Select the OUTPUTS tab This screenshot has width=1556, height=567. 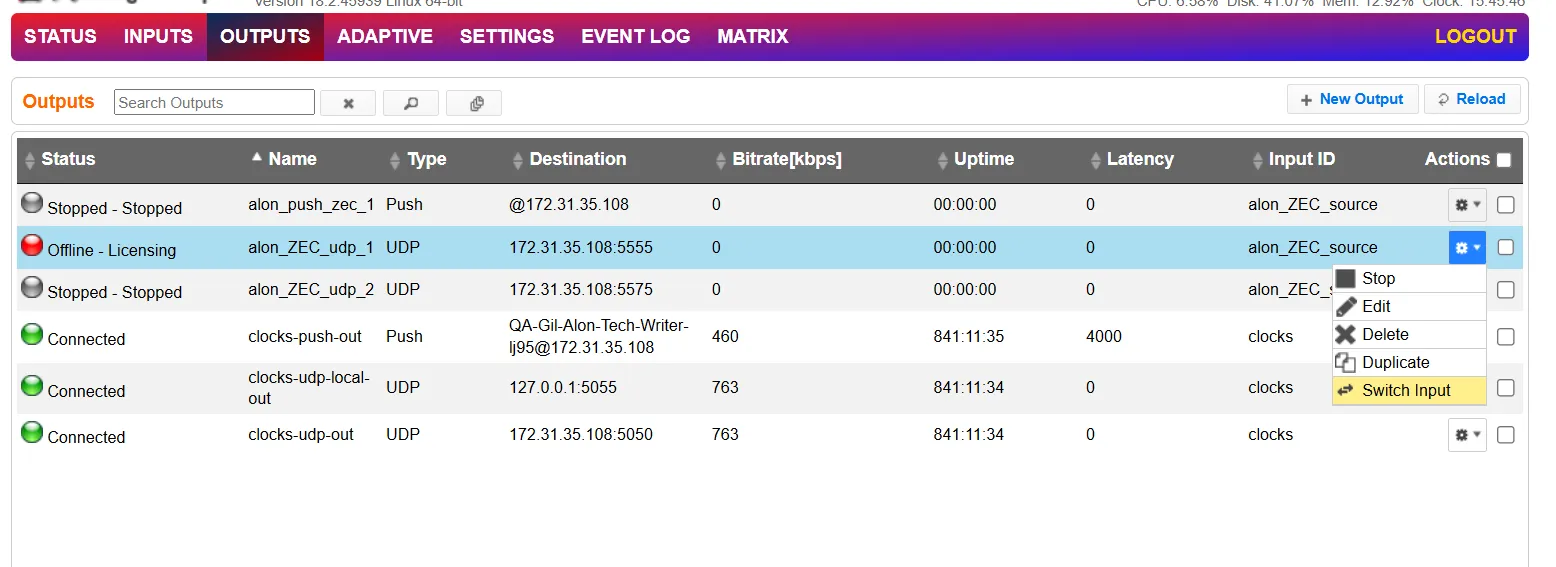[x=265, y=37]
